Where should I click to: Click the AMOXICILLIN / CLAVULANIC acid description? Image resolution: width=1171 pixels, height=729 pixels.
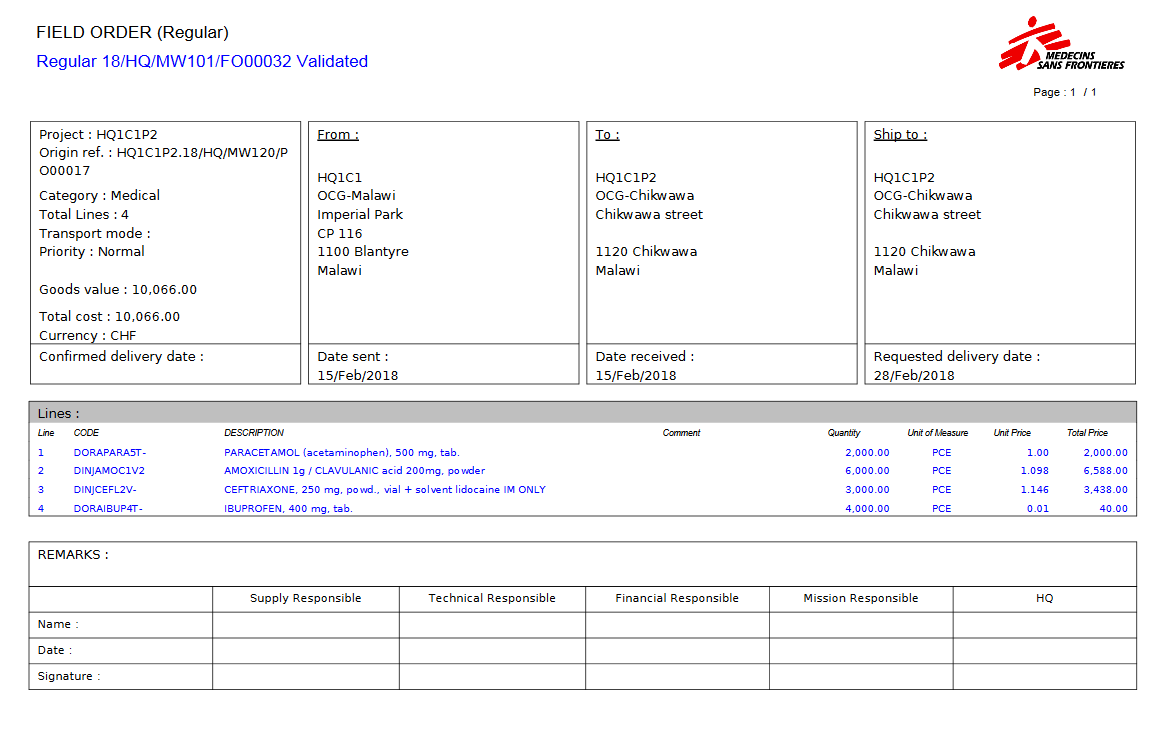click(354, 471)
